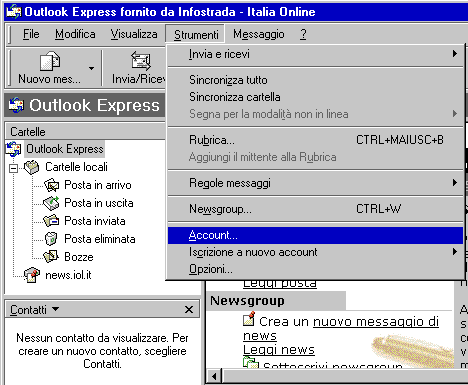Select the Posta in uscita folder icon
468x385 pixels.
pyautogui.click(x=51, y=203)
